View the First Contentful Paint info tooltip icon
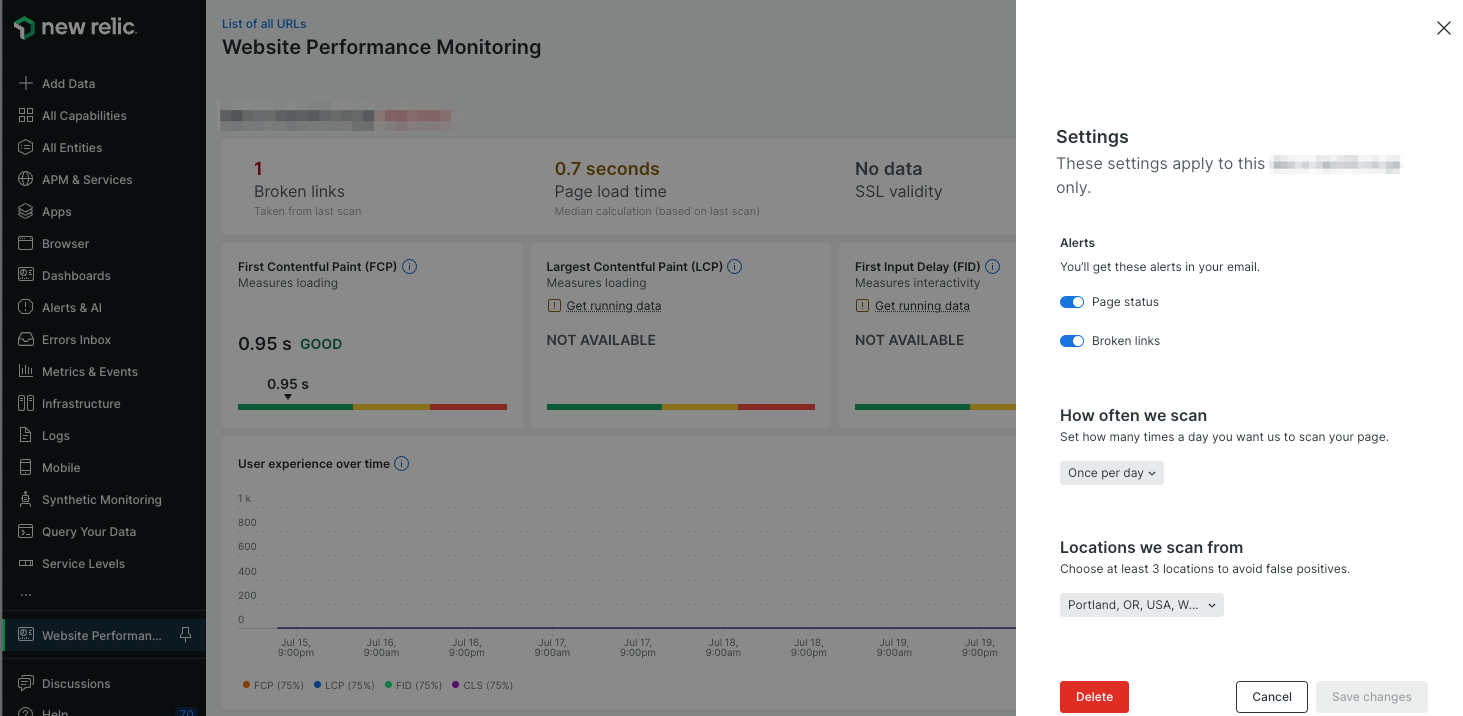Screen dimensions: 1463x716 tap(409, 266)
